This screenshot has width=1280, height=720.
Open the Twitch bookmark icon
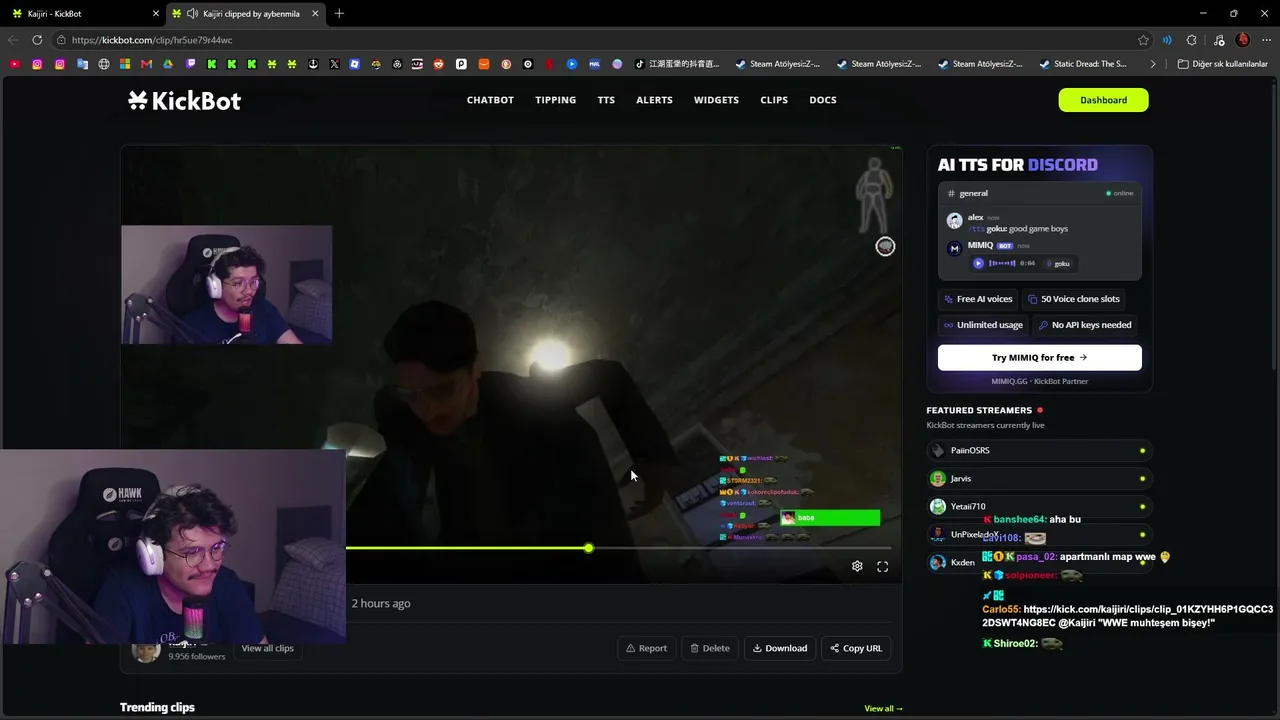point(191,64)
